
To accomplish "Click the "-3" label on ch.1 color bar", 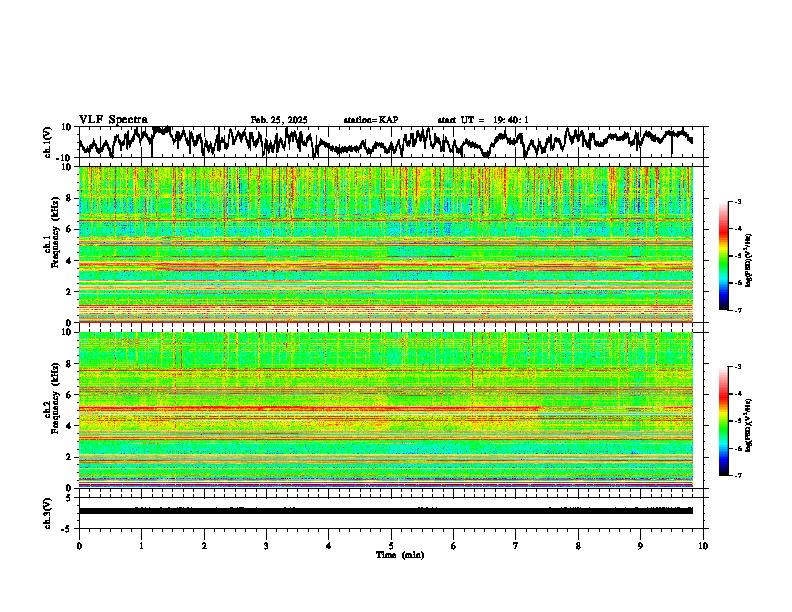I will click(x=737, y=201).
